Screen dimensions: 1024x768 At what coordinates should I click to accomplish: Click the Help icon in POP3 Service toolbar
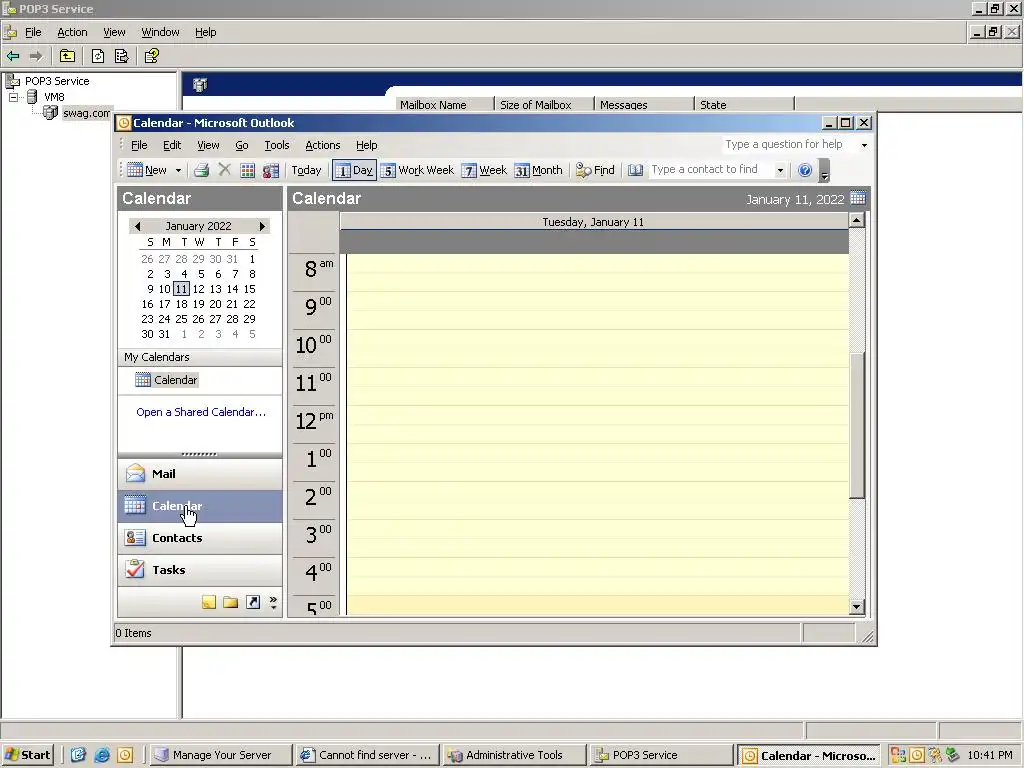(x=152, y=56)
